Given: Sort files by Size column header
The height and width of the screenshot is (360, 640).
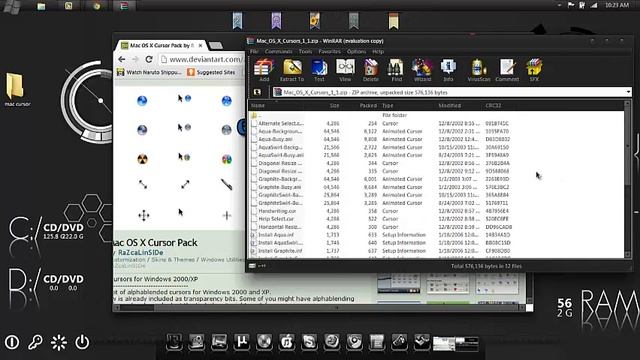Looking at the screenshot, I should [x=334, y=105].
